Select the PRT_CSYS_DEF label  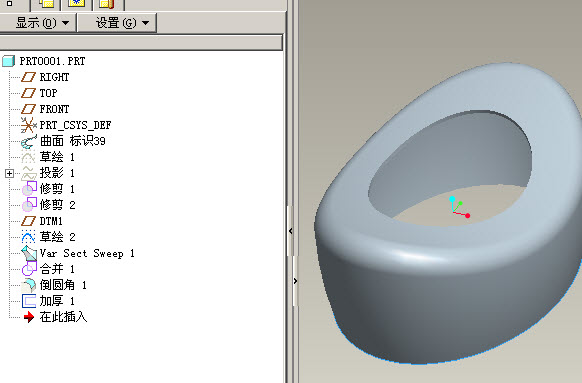coord(75,125)
